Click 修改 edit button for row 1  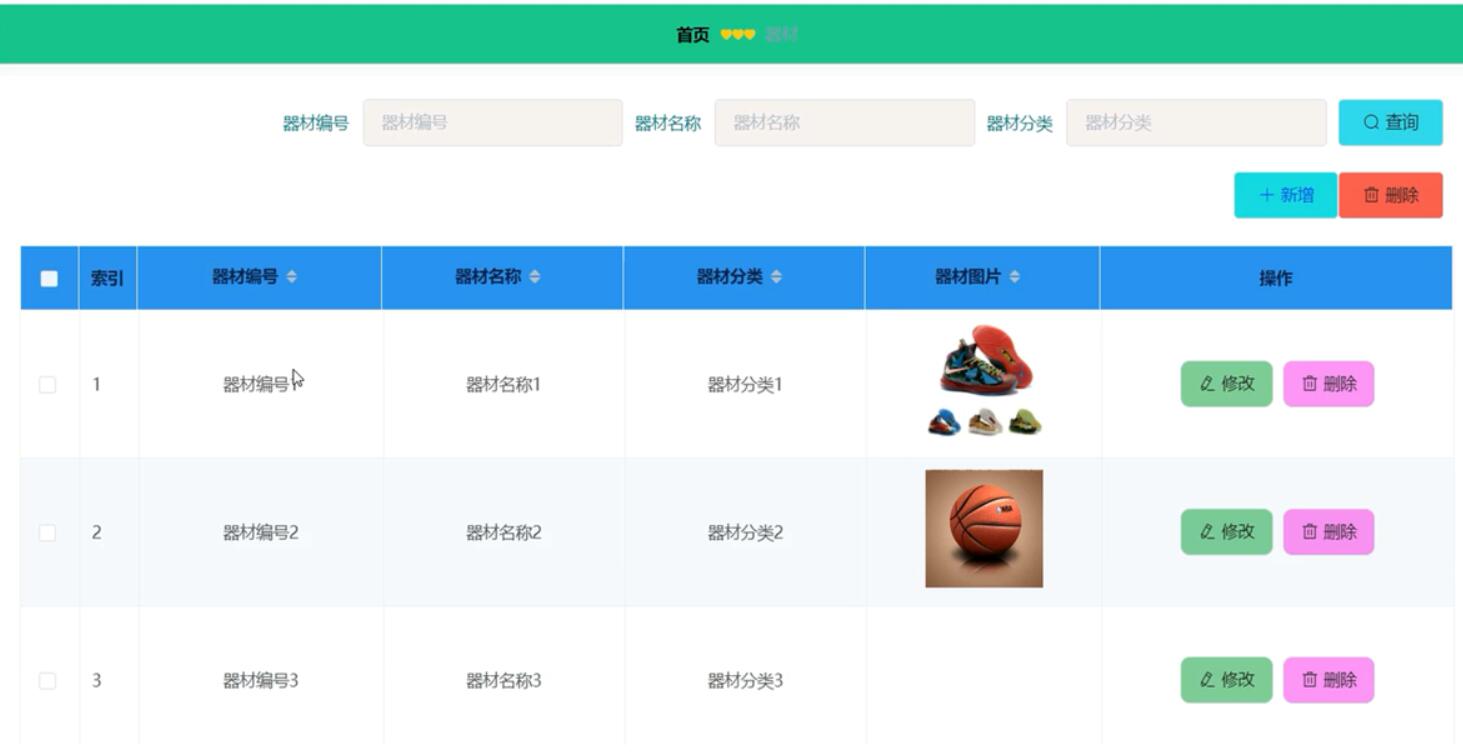point(1226,384)
